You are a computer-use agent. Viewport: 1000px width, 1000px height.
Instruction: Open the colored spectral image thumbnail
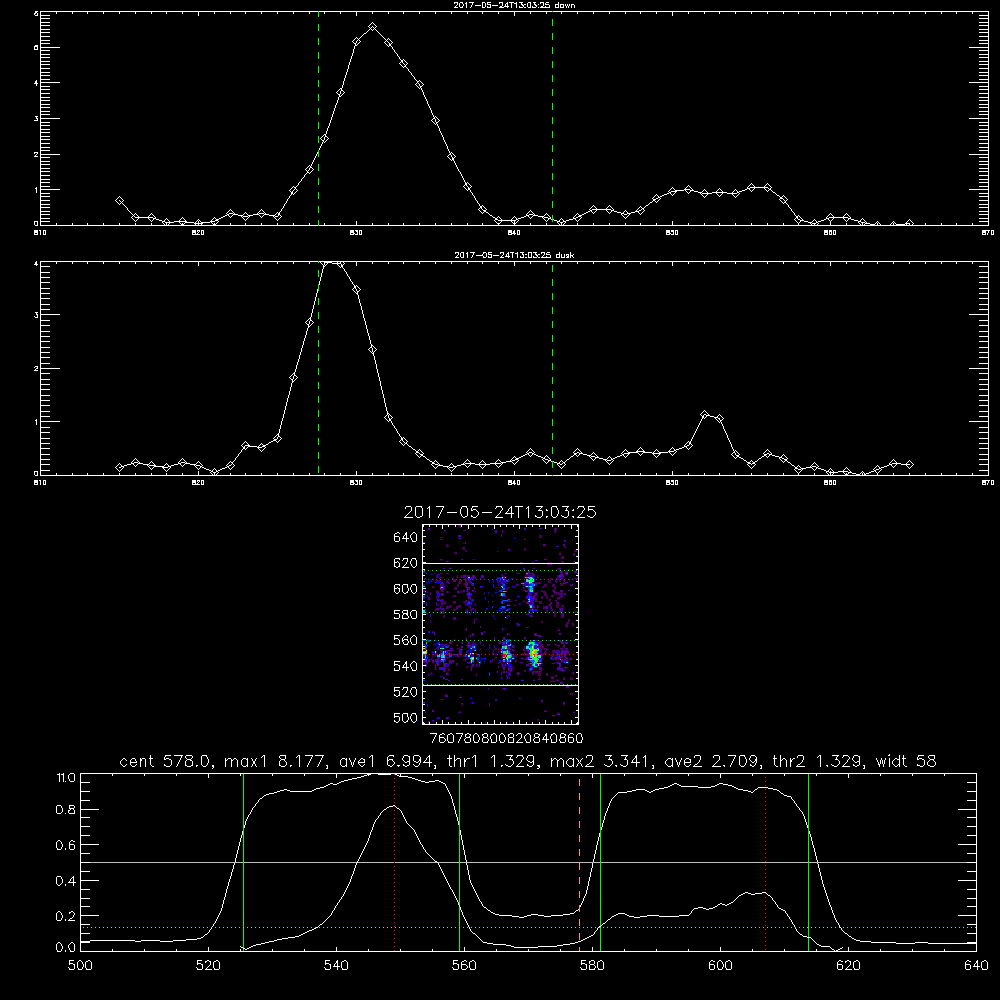click(x=501, y=624)
